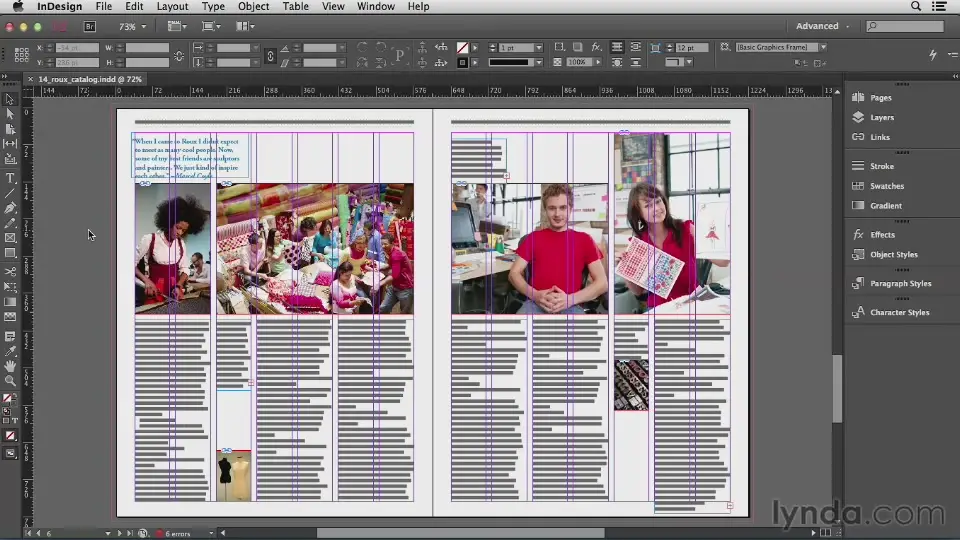Select the Scissors tool

[10, 271]
